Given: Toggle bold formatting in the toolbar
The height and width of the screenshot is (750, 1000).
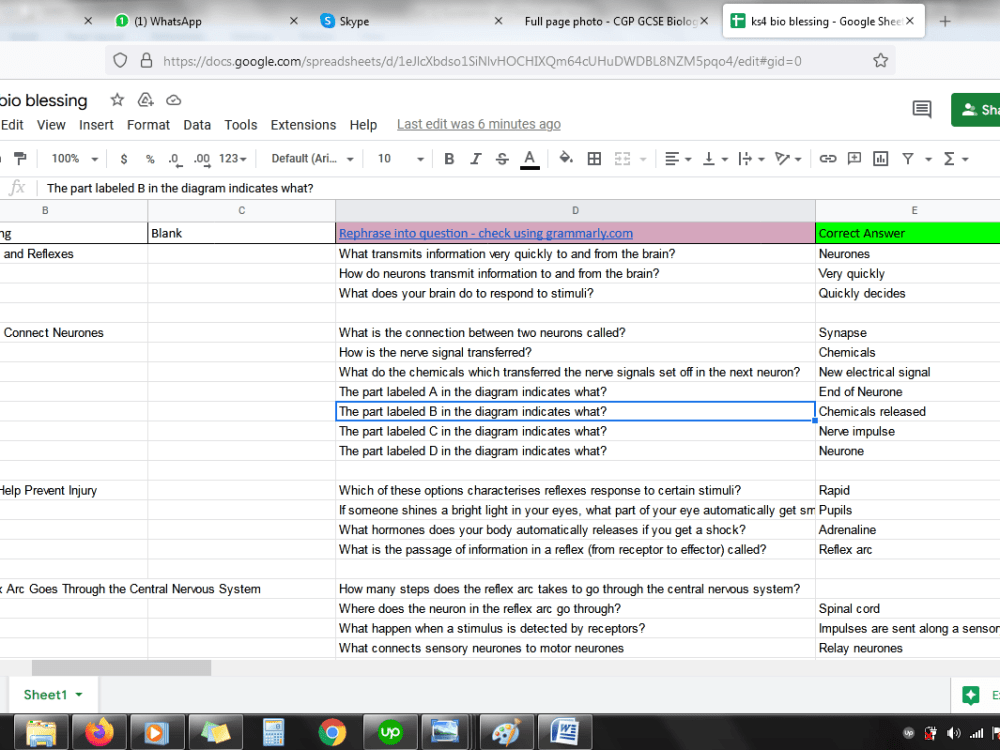Looking at the screenshot, I should pos(449,158).
